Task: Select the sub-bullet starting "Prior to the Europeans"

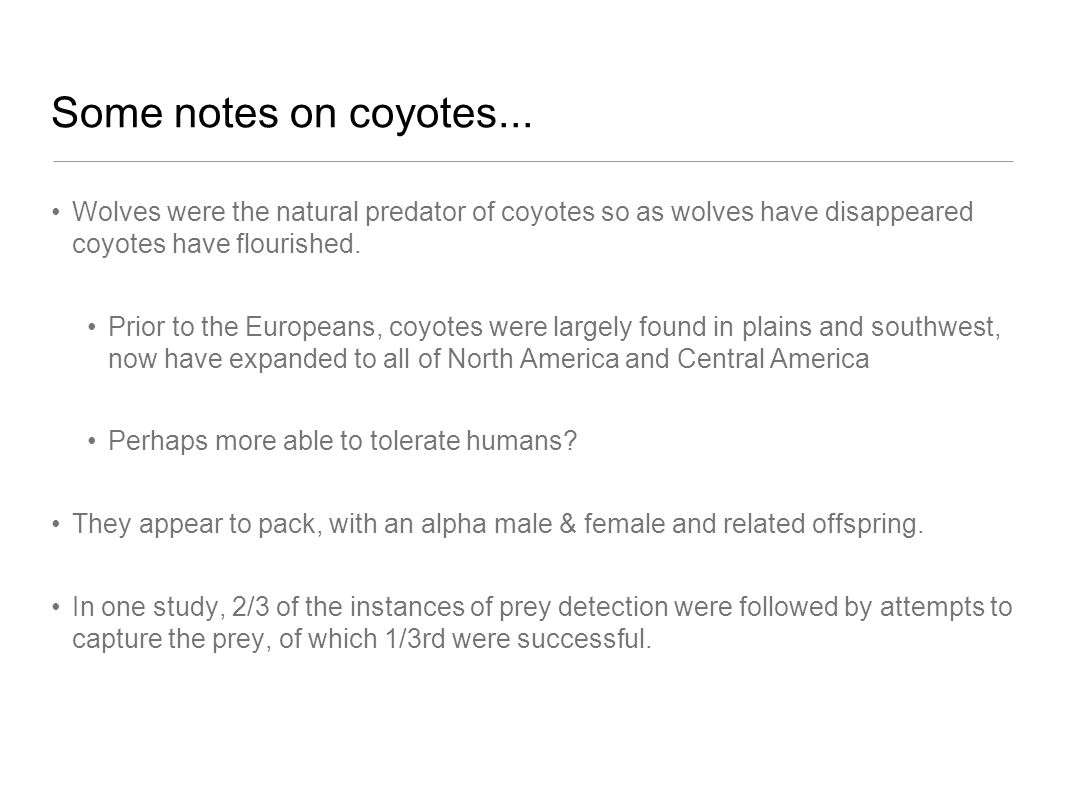Action: click(x=554, y=343)
